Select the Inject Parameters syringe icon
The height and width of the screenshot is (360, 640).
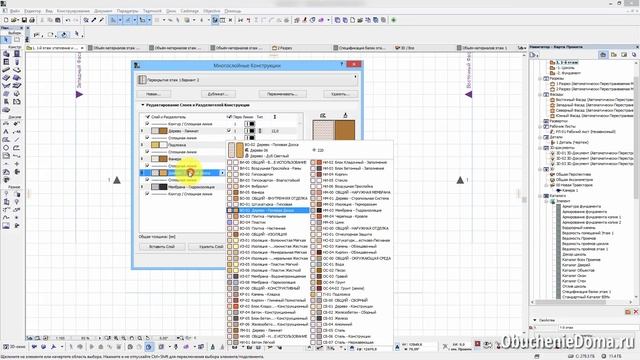click(102, 20)
